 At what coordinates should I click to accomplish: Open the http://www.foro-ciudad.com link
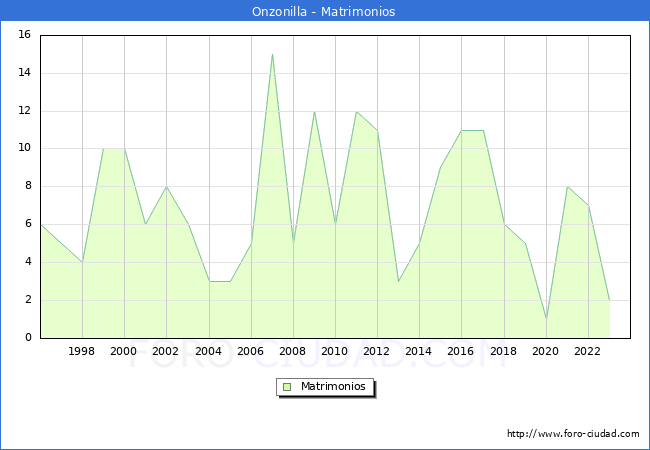[x=573, y=434]
